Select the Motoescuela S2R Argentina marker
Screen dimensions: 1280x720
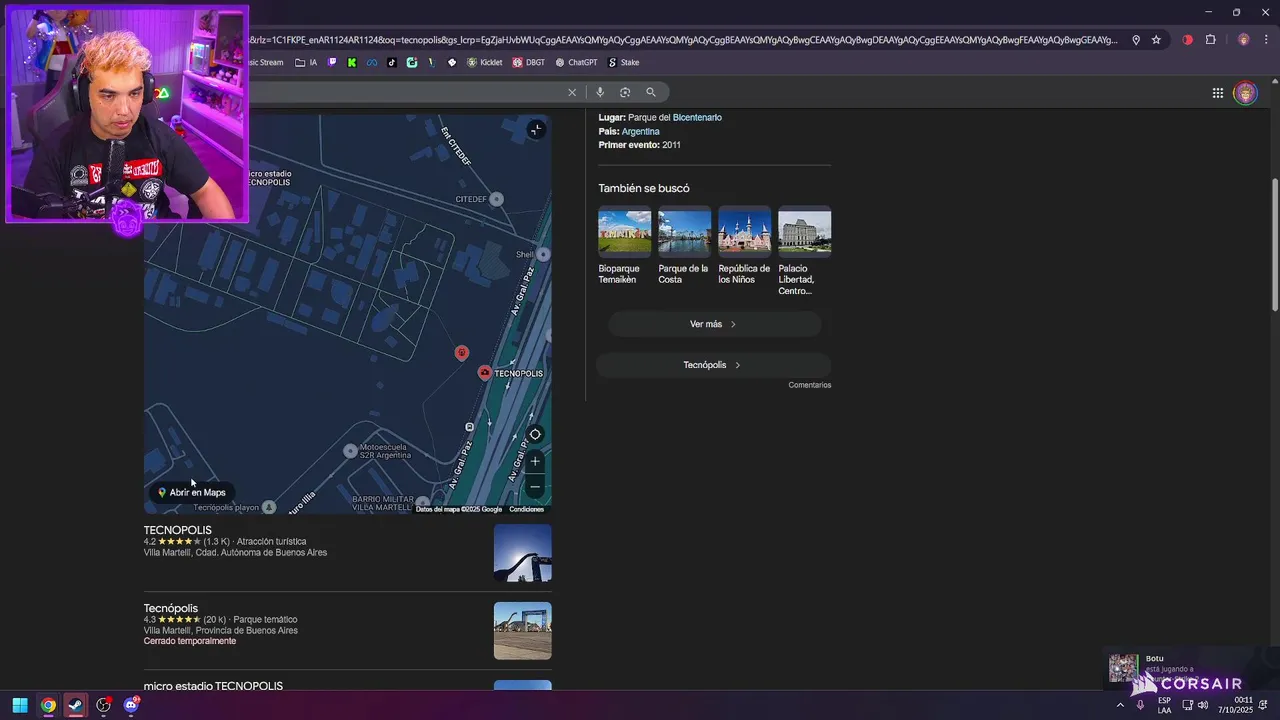click(x=350, y=451)
